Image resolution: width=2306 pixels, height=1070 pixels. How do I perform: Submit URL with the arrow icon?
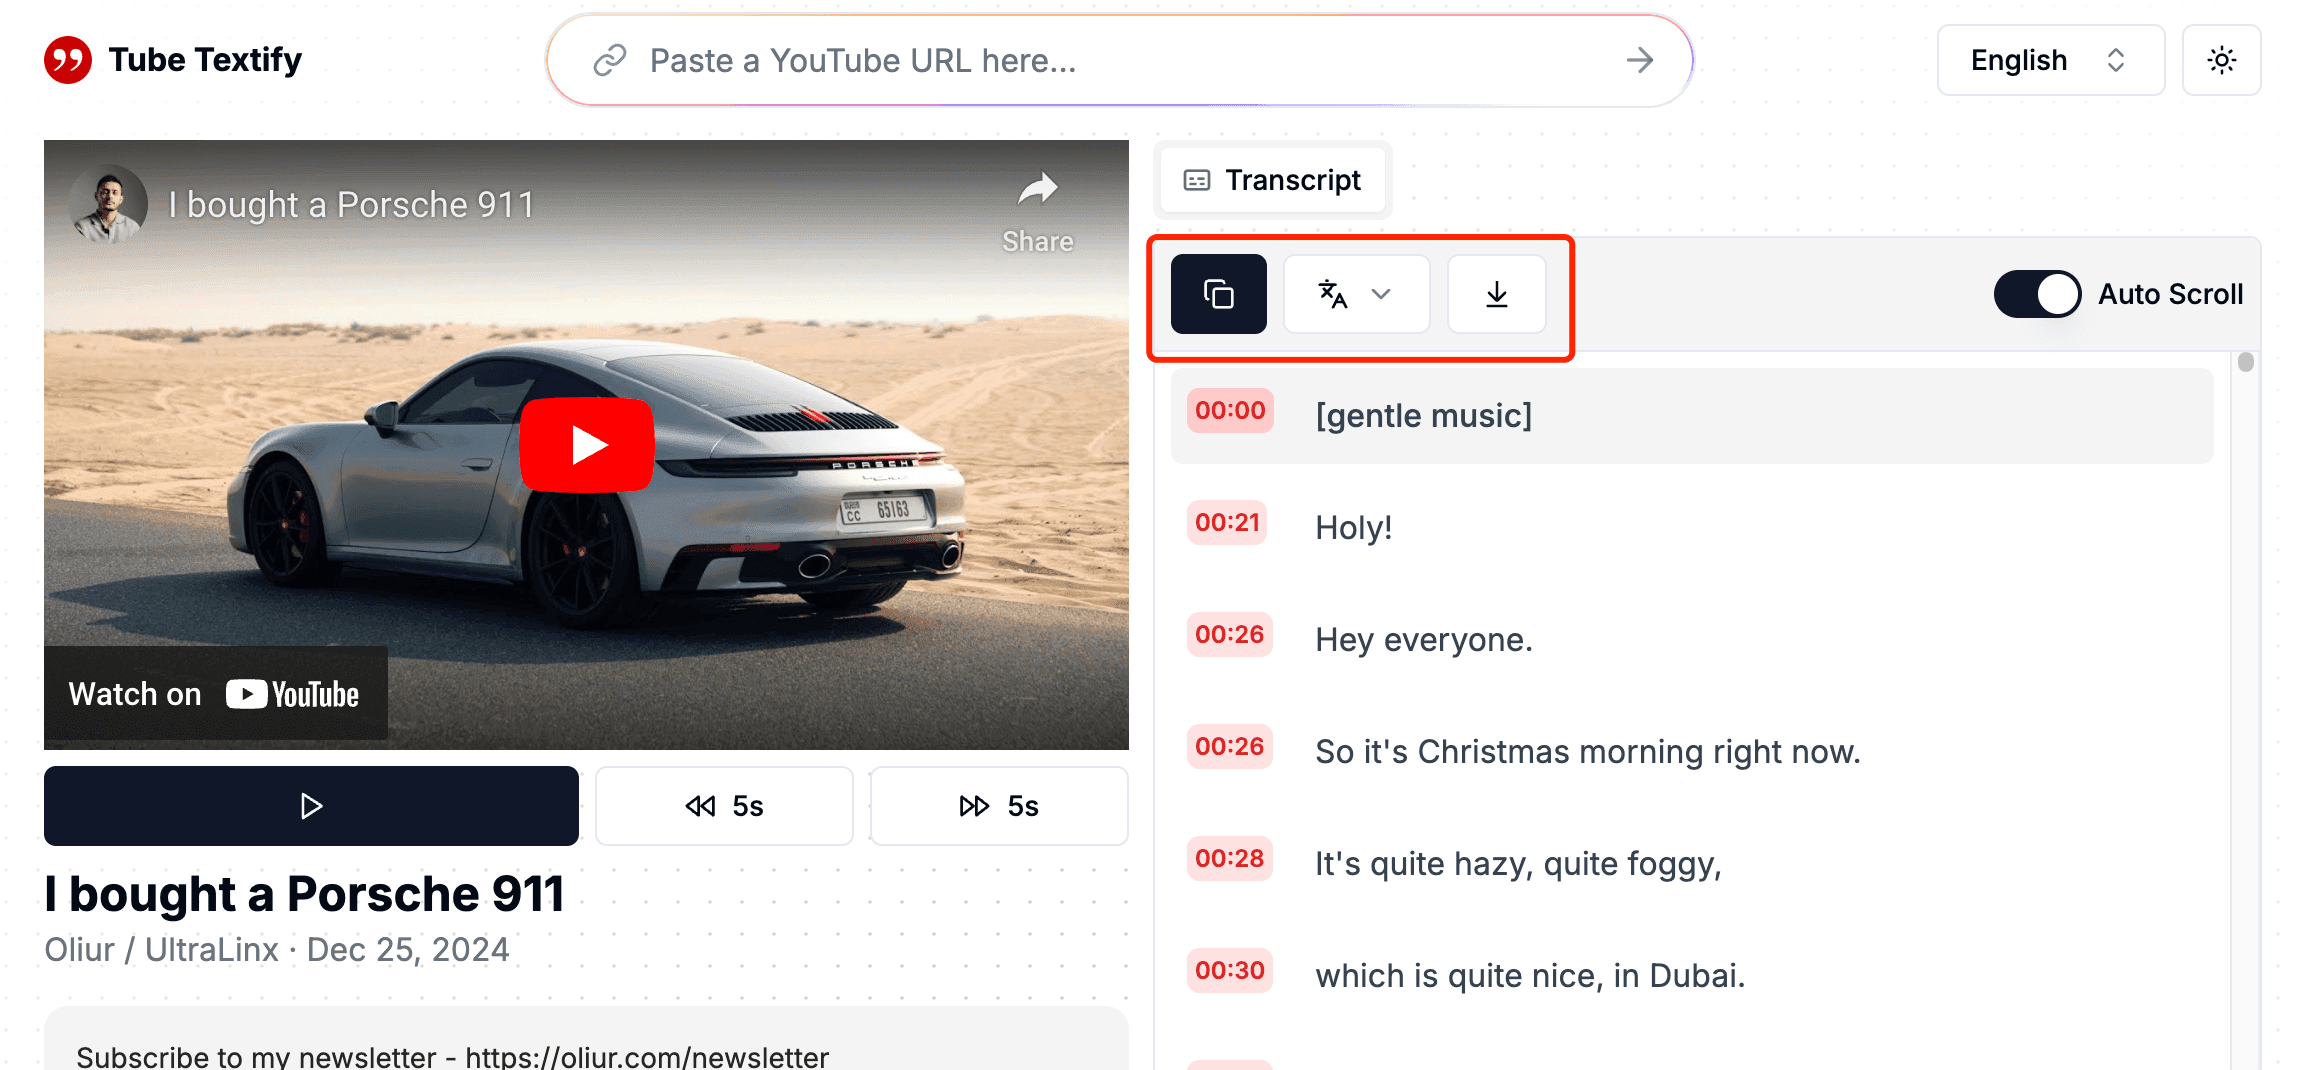click(1640, 61)
